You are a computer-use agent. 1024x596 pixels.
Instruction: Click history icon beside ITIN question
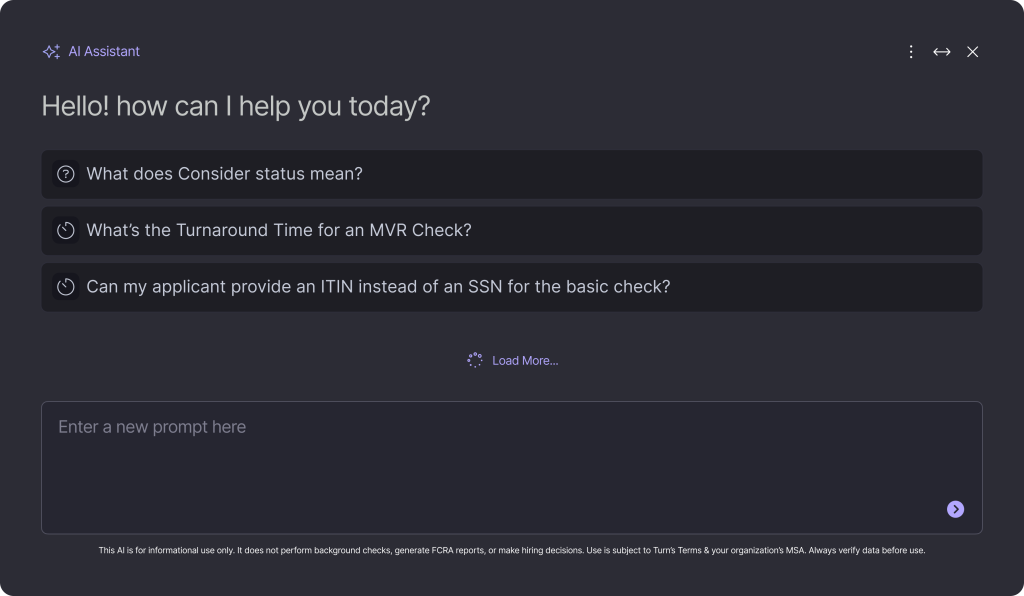pos(66,287)
